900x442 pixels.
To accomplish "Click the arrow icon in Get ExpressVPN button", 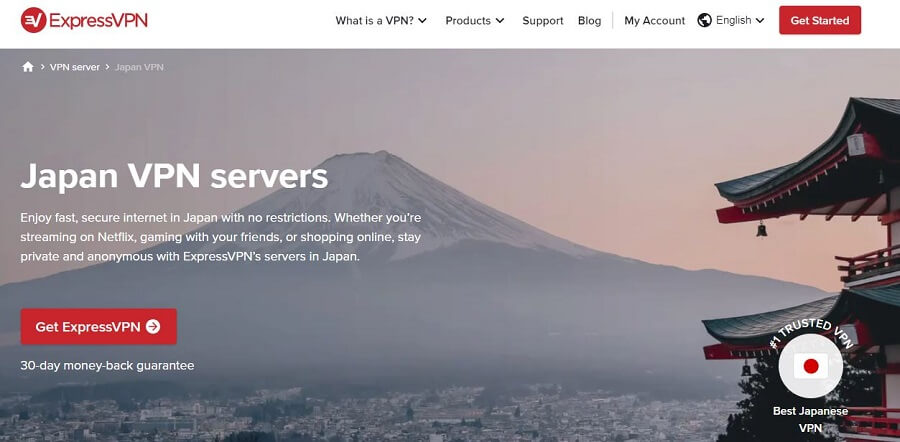I will click(153, 327).
